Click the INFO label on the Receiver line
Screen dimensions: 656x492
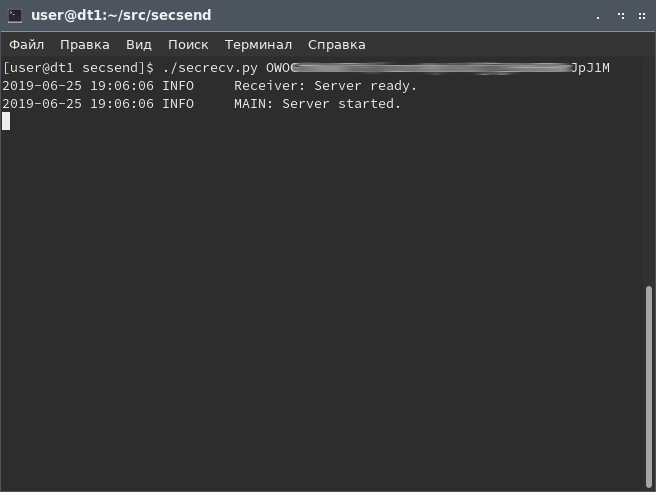(x=178, y=86)
